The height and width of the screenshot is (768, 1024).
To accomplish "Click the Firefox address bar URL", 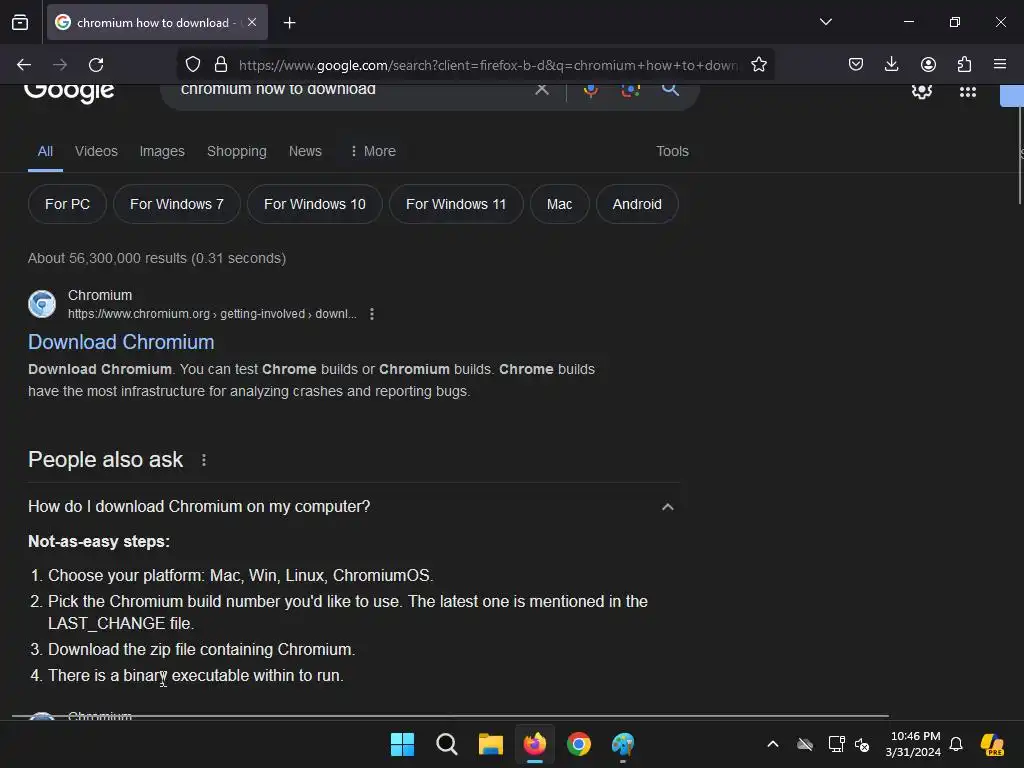I will pos(488,65).
